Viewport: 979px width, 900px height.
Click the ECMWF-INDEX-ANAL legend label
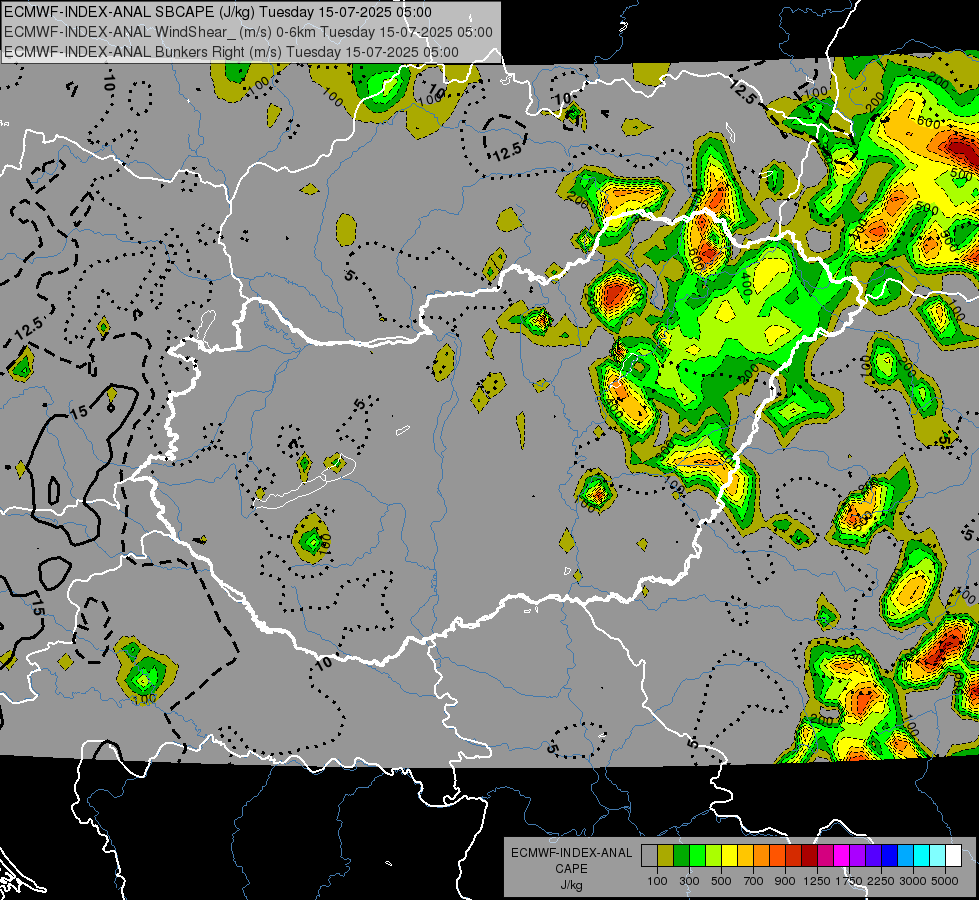coord(572,853)
